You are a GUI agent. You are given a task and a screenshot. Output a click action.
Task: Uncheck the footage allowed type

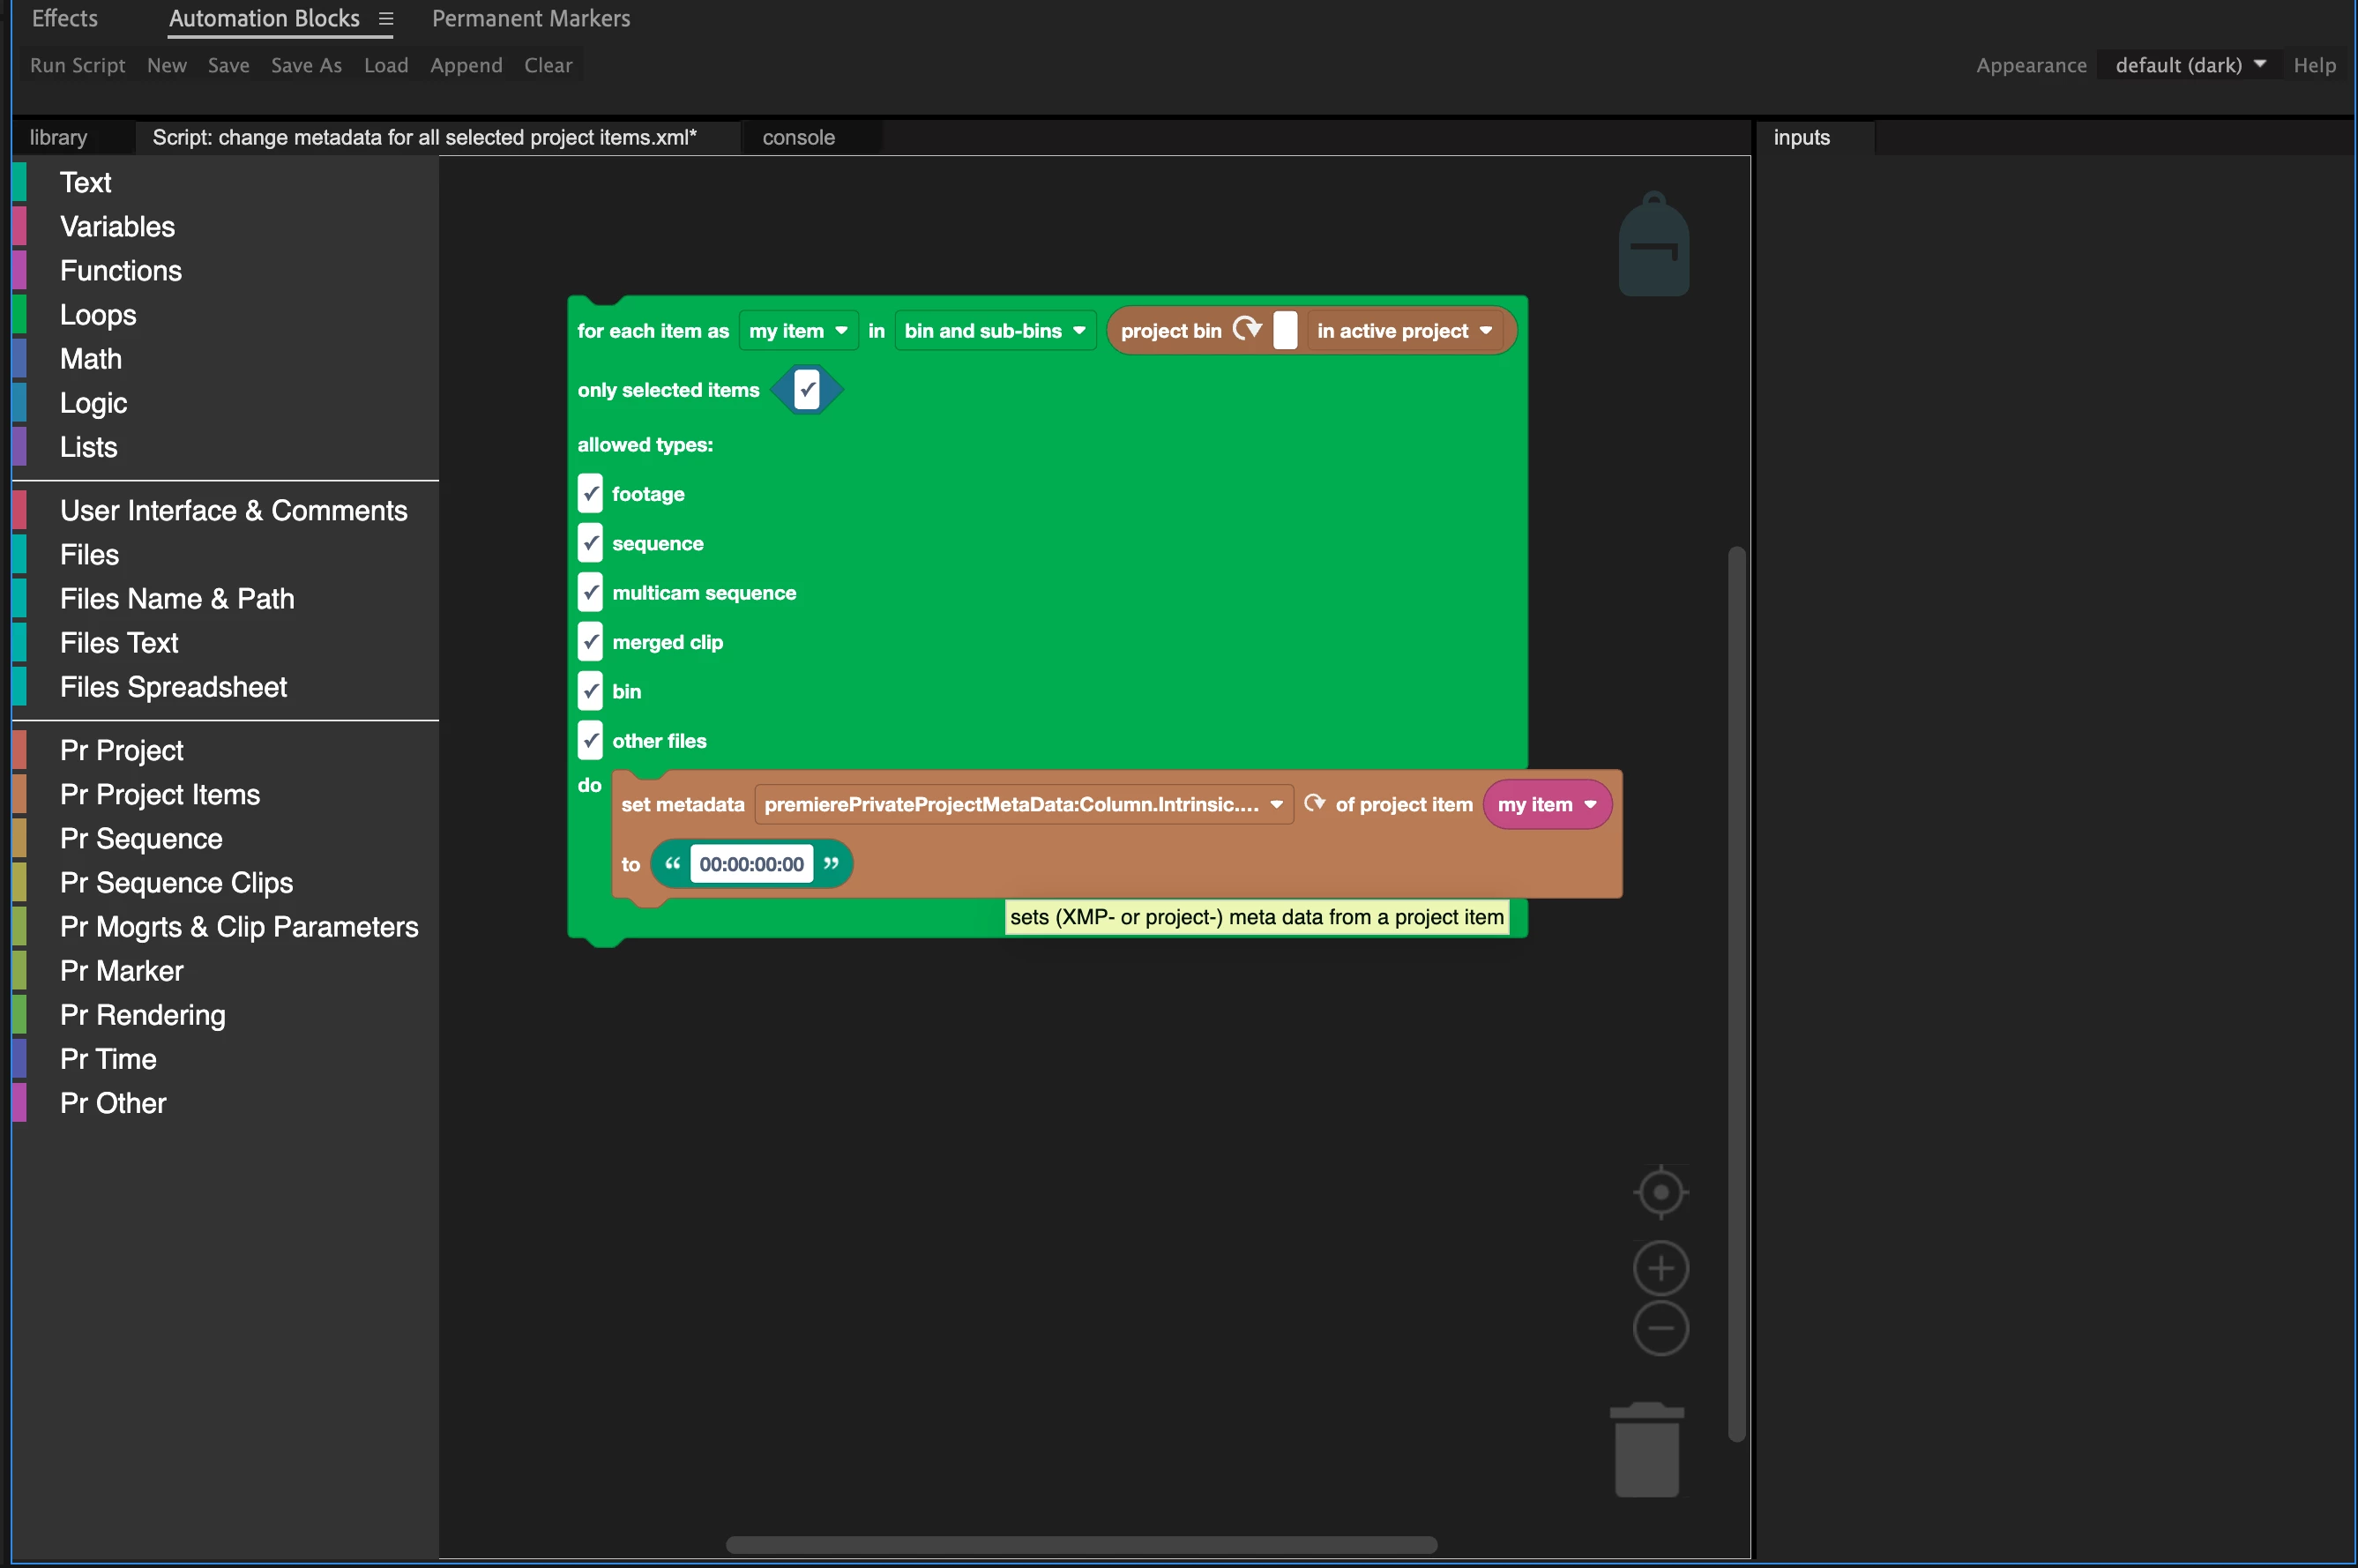tap(590, 493)
